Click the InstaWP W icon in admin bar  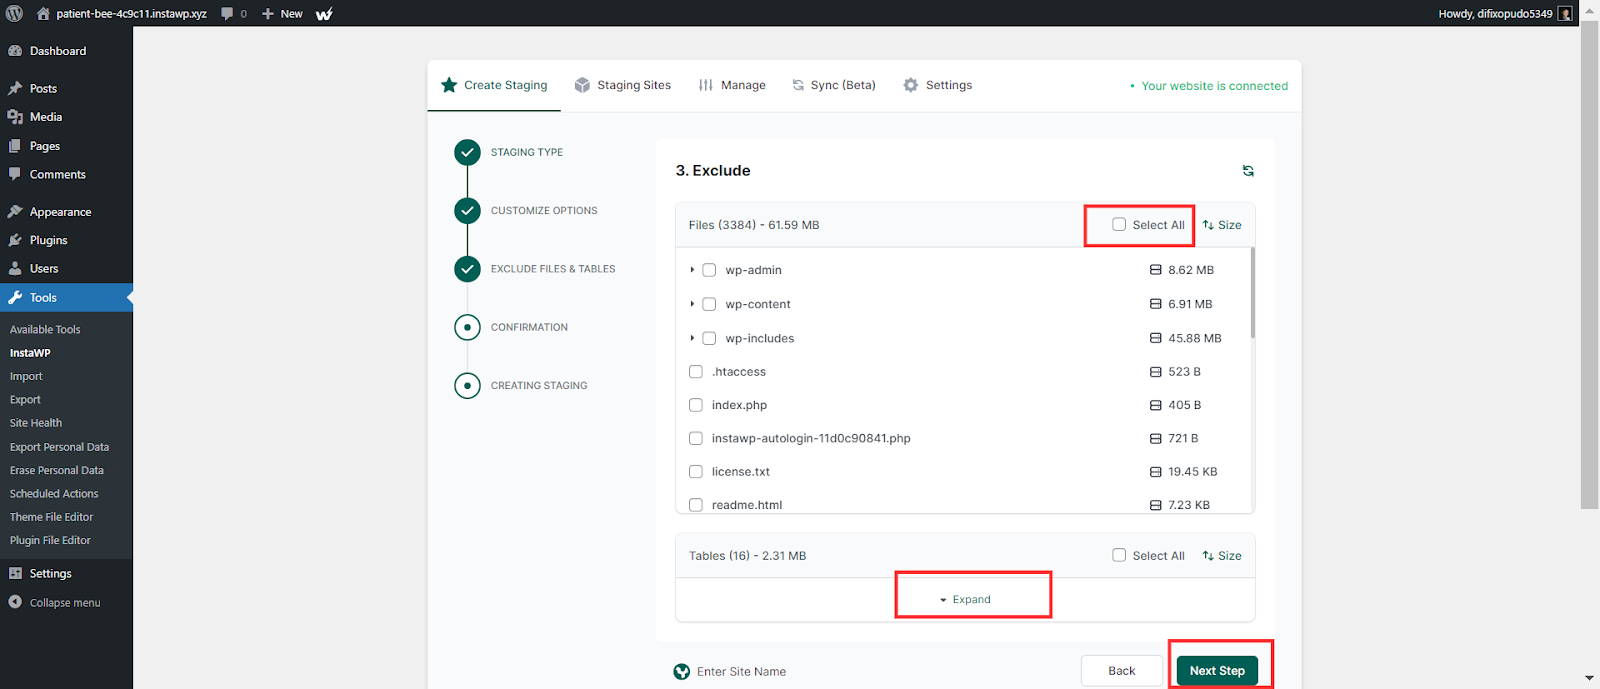coord(324,14)
